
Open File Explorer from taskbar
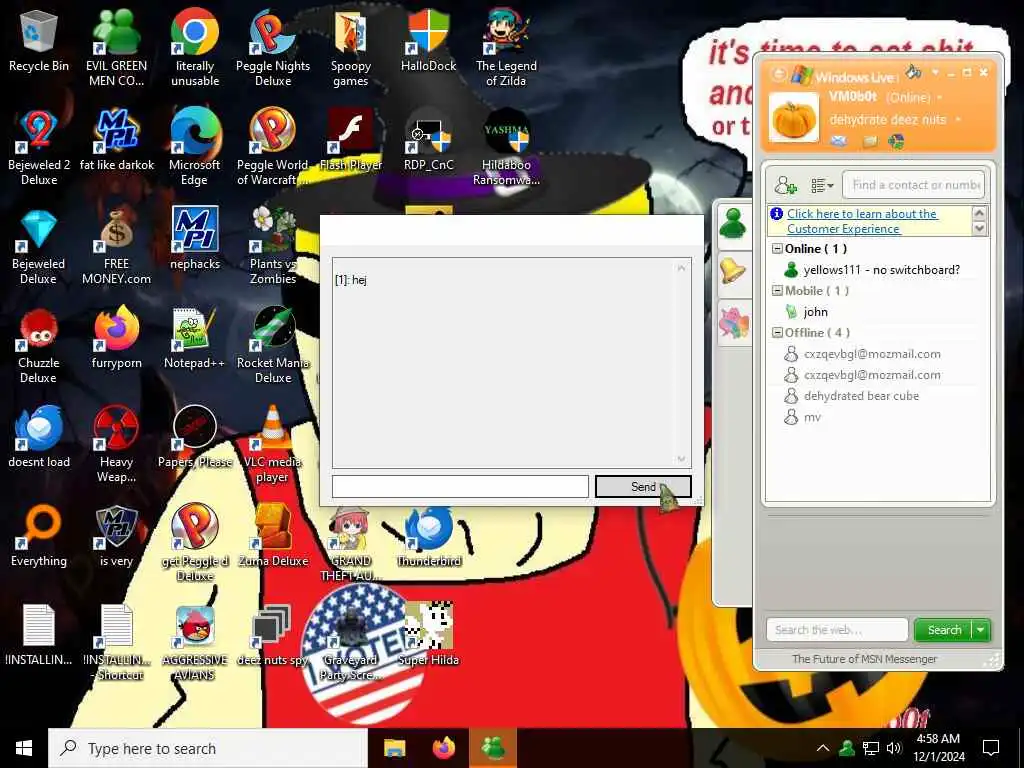(394, 748)
